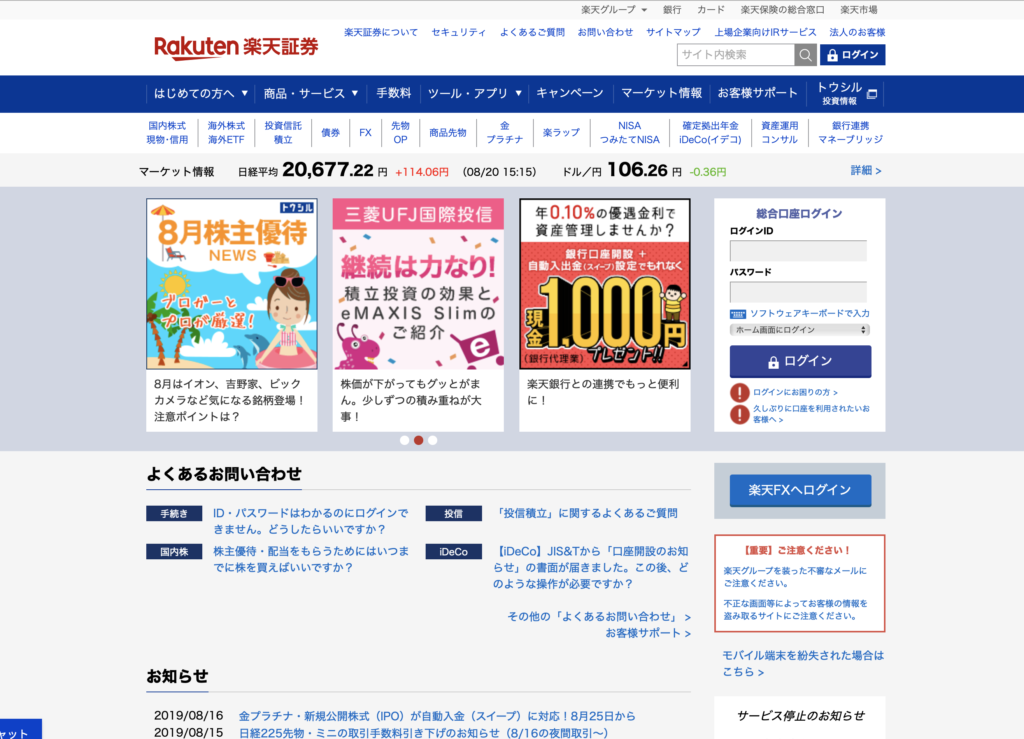1024x739 pixels.
Task: Click the large blue ログイン button
Action: (x=800, y=361)
